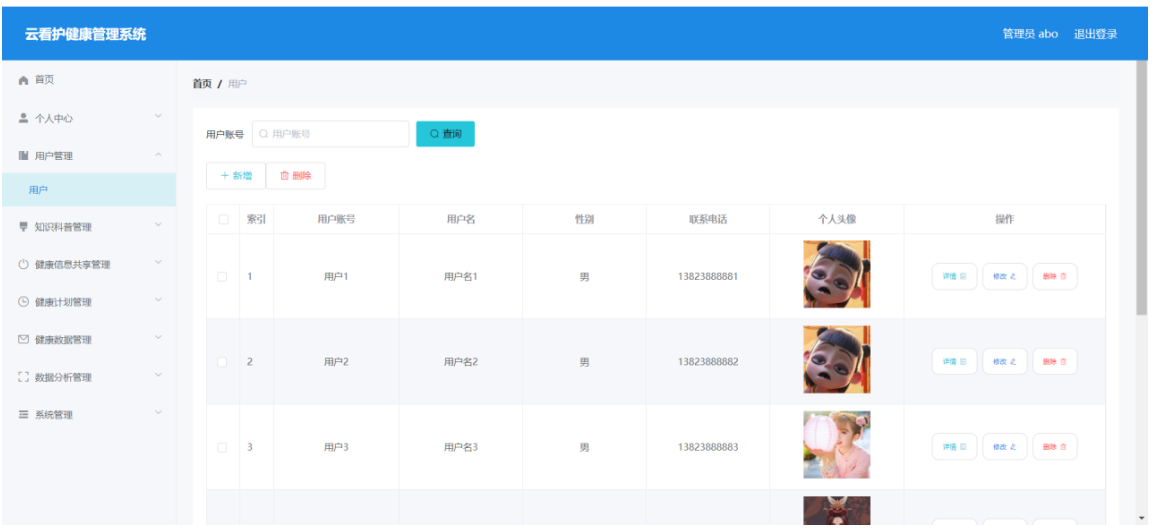
Task: Click the 用户管理 sidebar icon
Action: pyautogui.click(x=24, y=155)
